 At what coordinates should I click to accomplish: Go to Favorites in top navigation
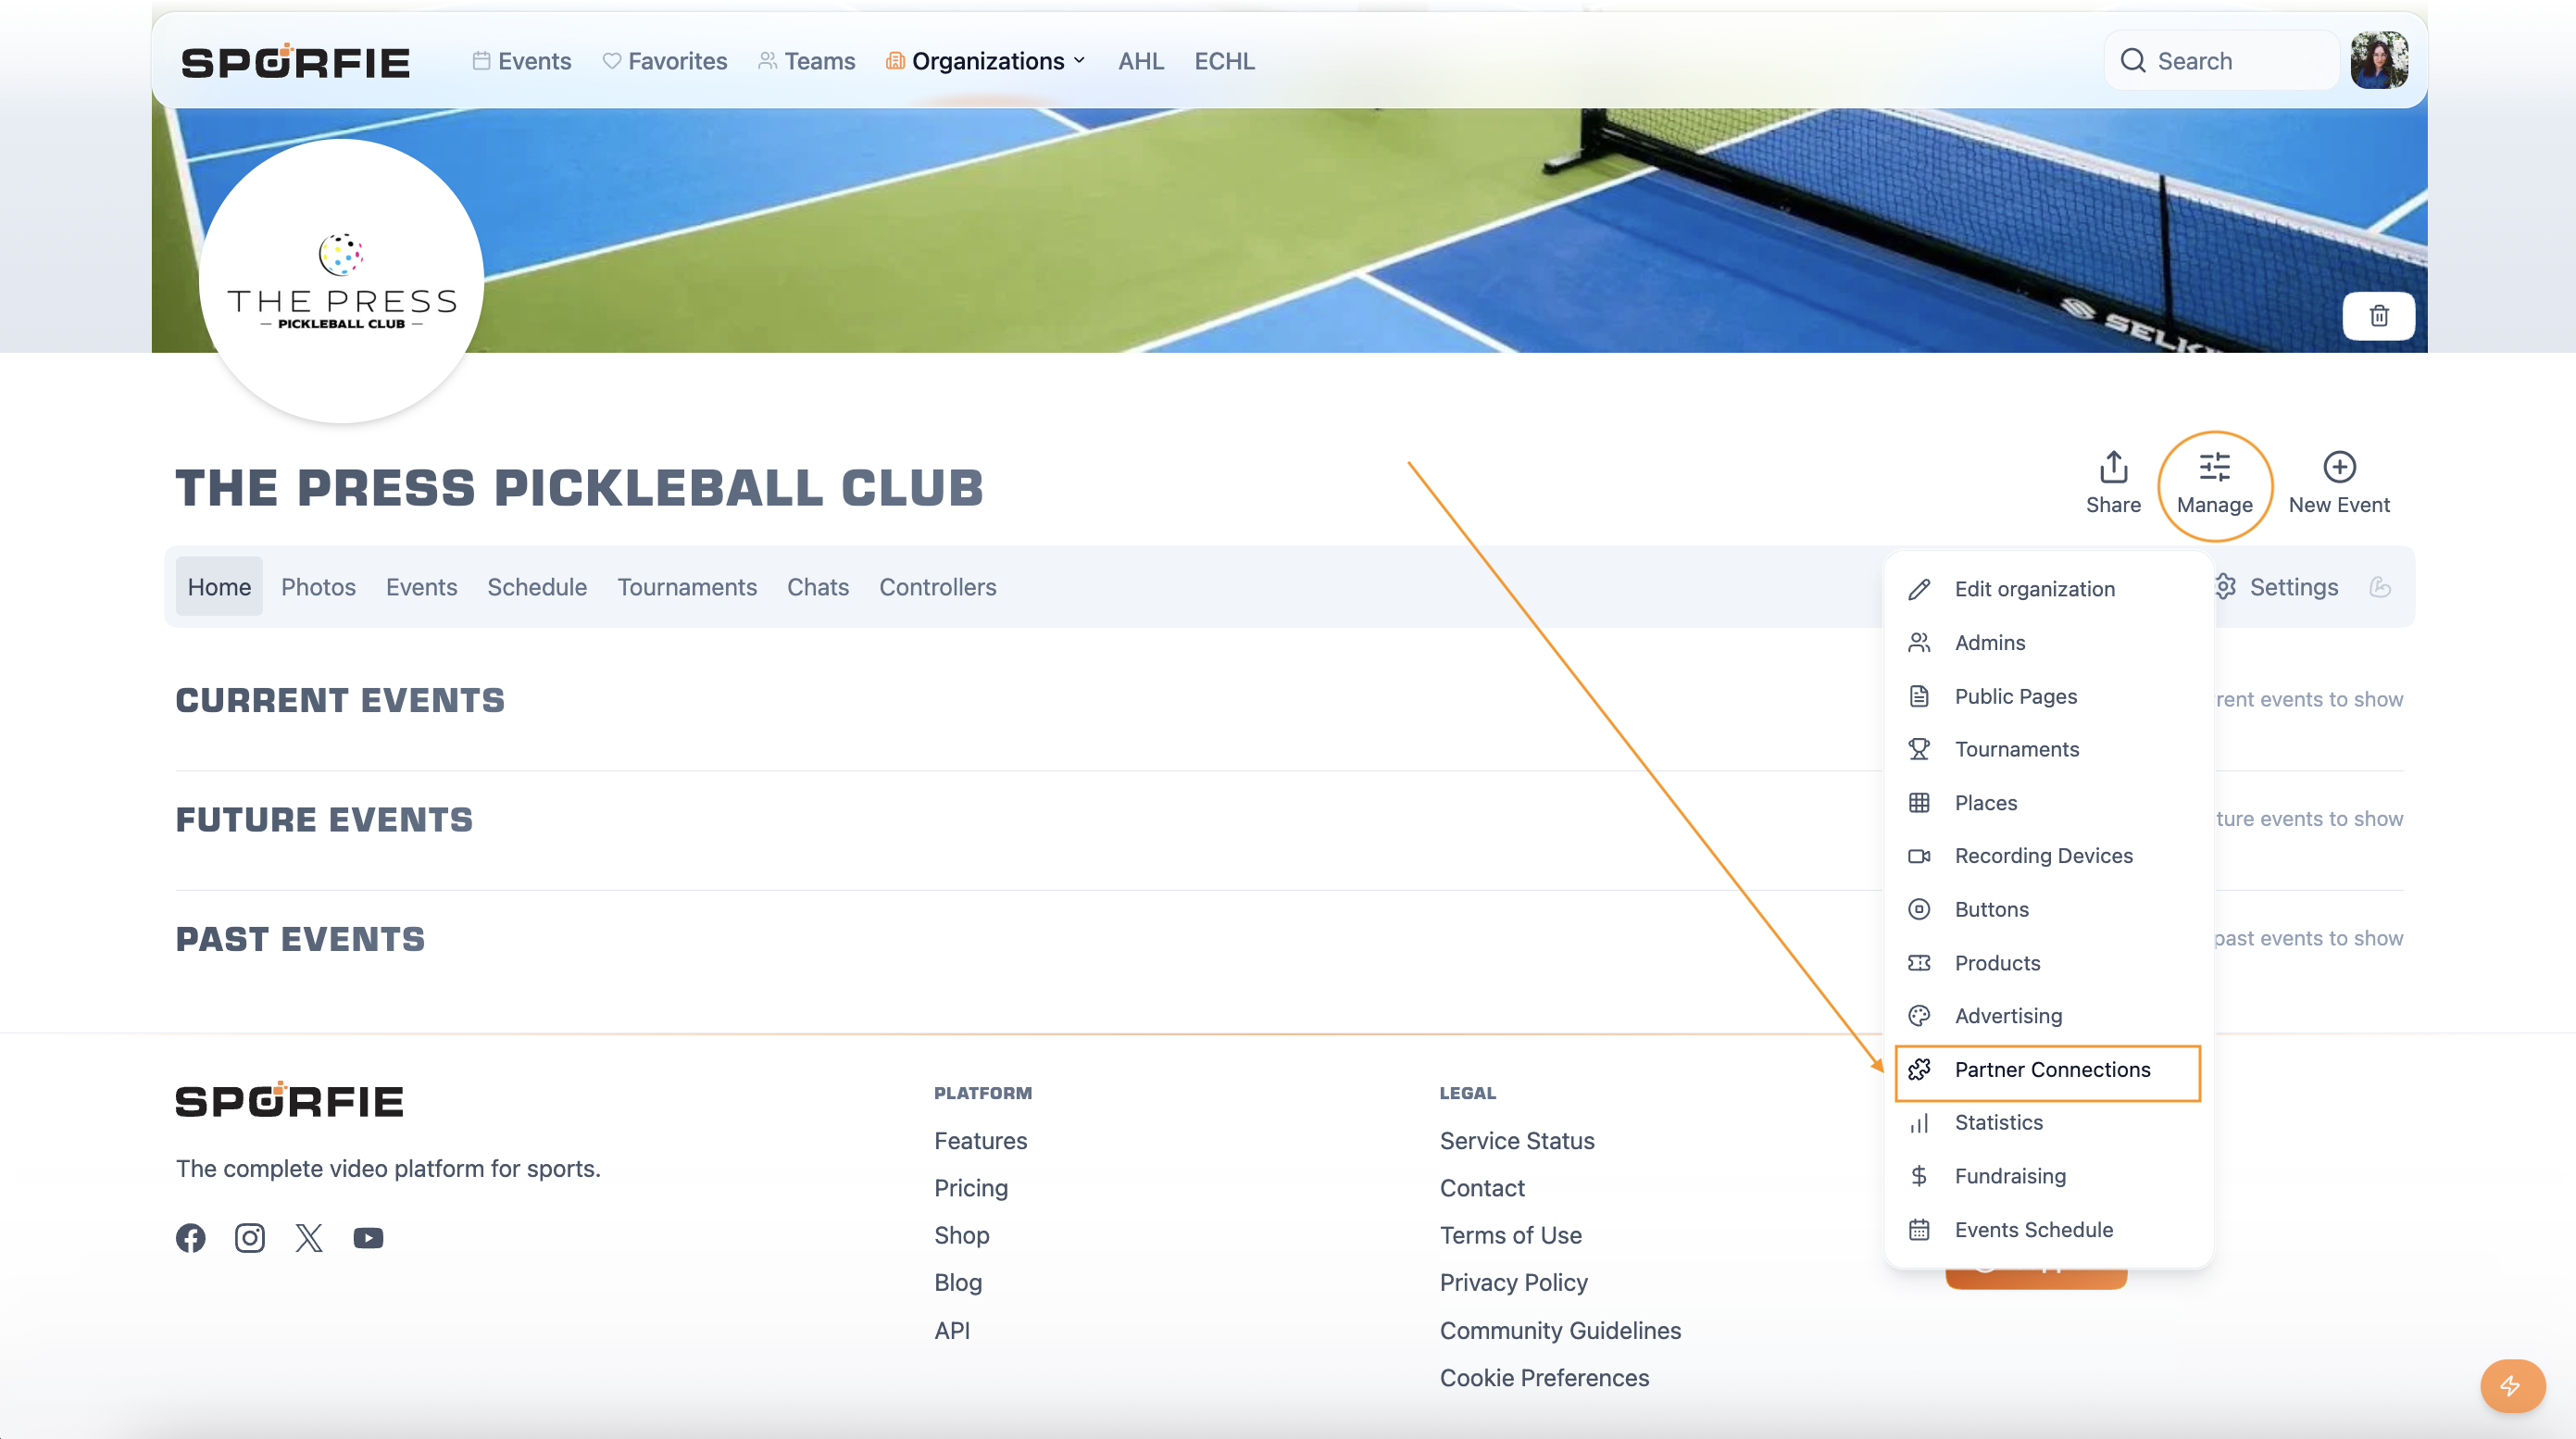665,61
